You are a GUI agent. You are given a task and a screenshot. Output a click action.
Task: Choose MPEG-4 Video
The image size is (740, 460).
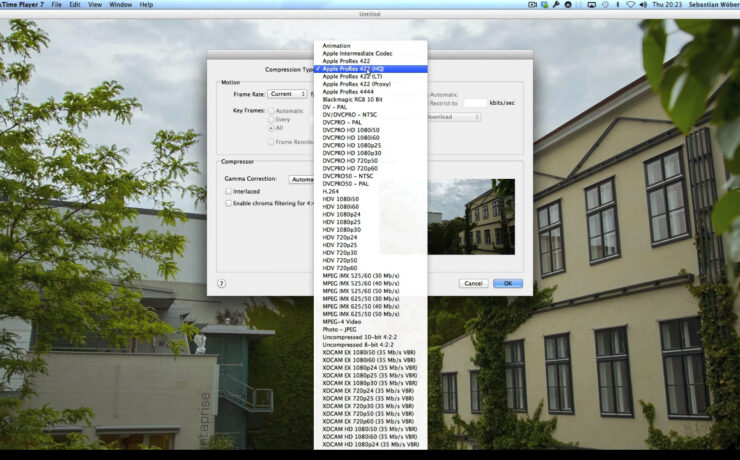click(370, 322)
